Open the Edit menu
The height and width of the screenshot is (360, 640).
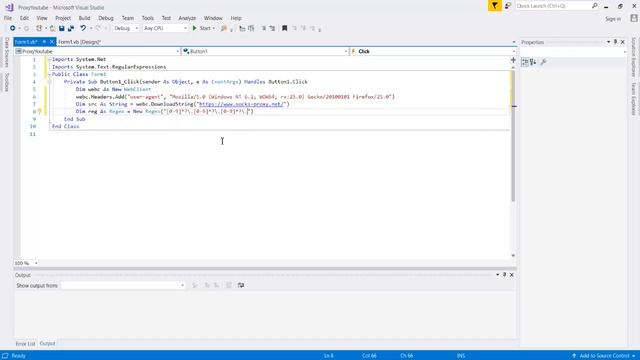coord(24,18)
